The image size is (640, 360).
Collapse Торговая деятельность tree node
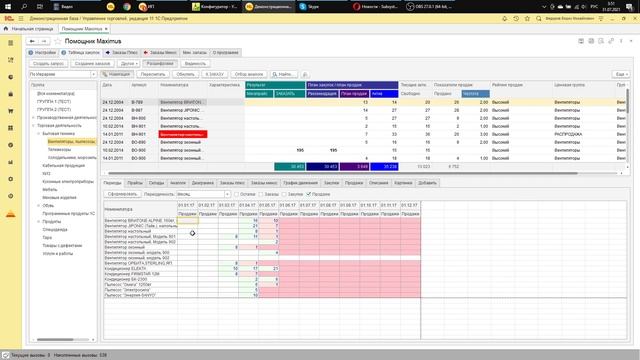click(x=33, y=126)
